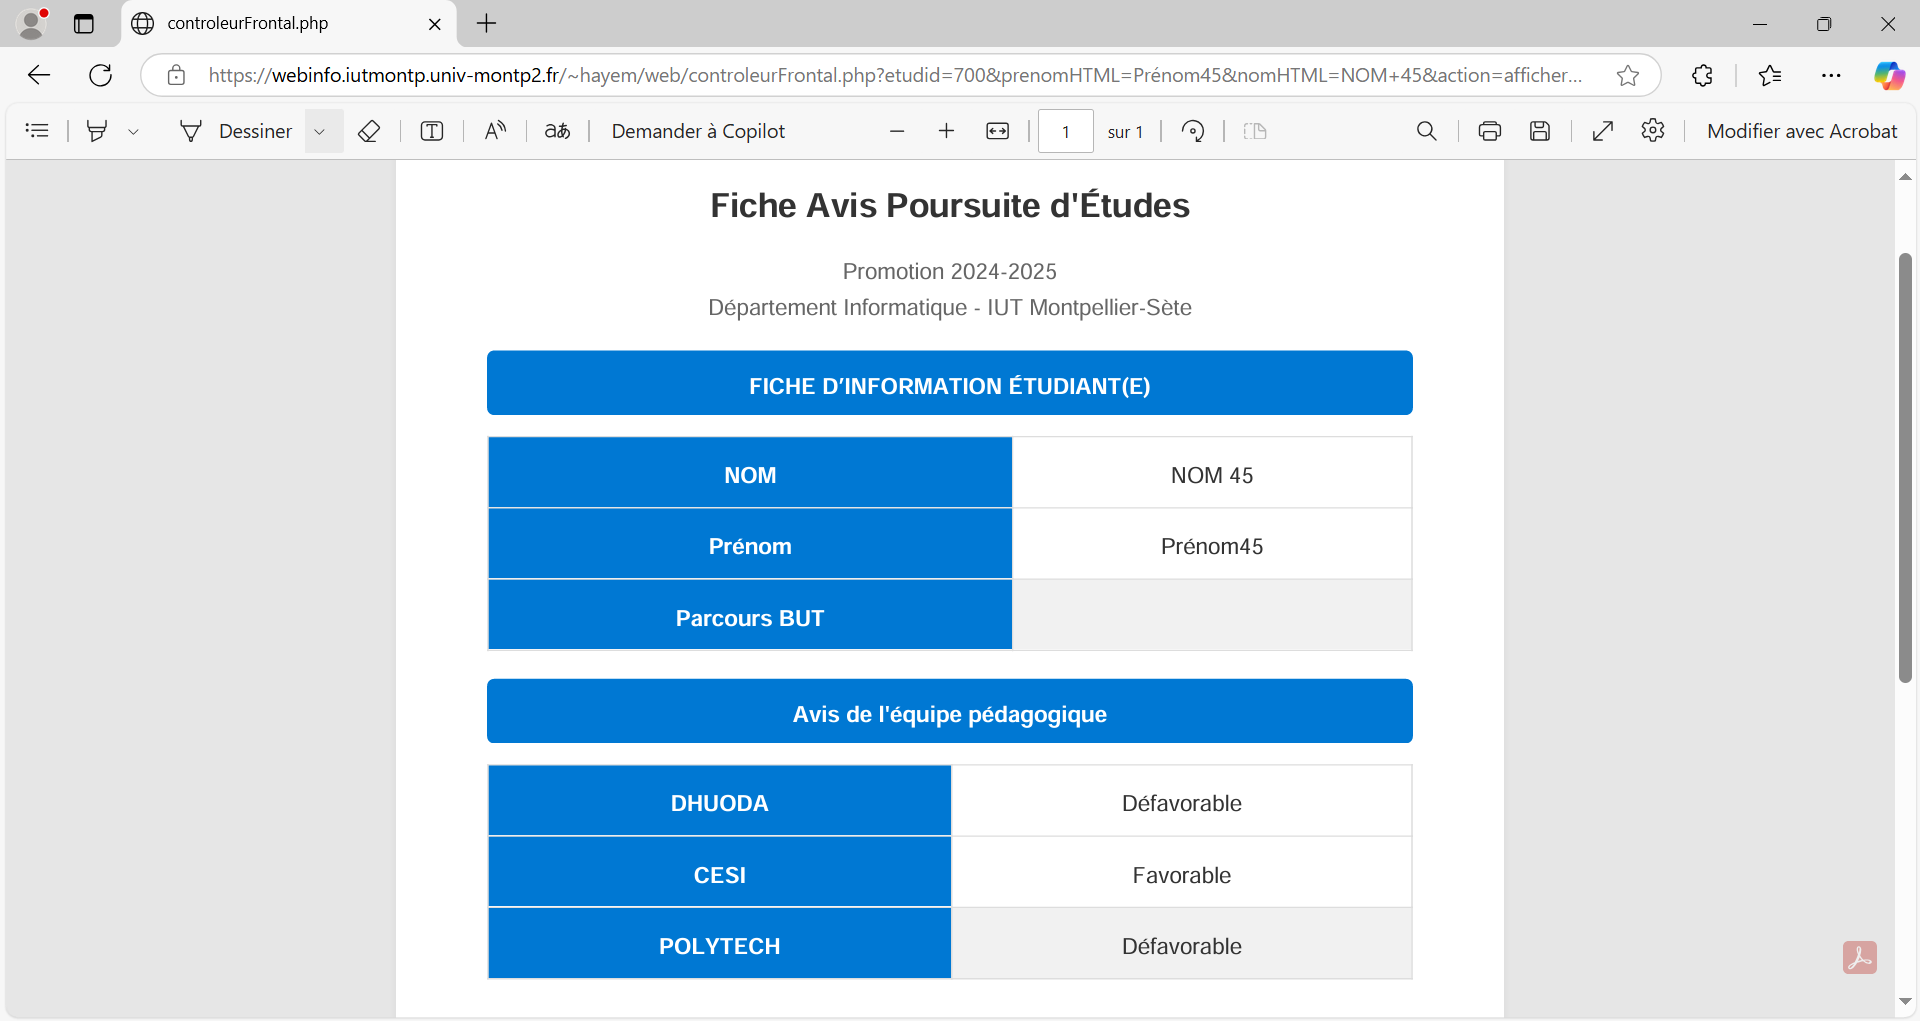Select the eraser tool

369,131
